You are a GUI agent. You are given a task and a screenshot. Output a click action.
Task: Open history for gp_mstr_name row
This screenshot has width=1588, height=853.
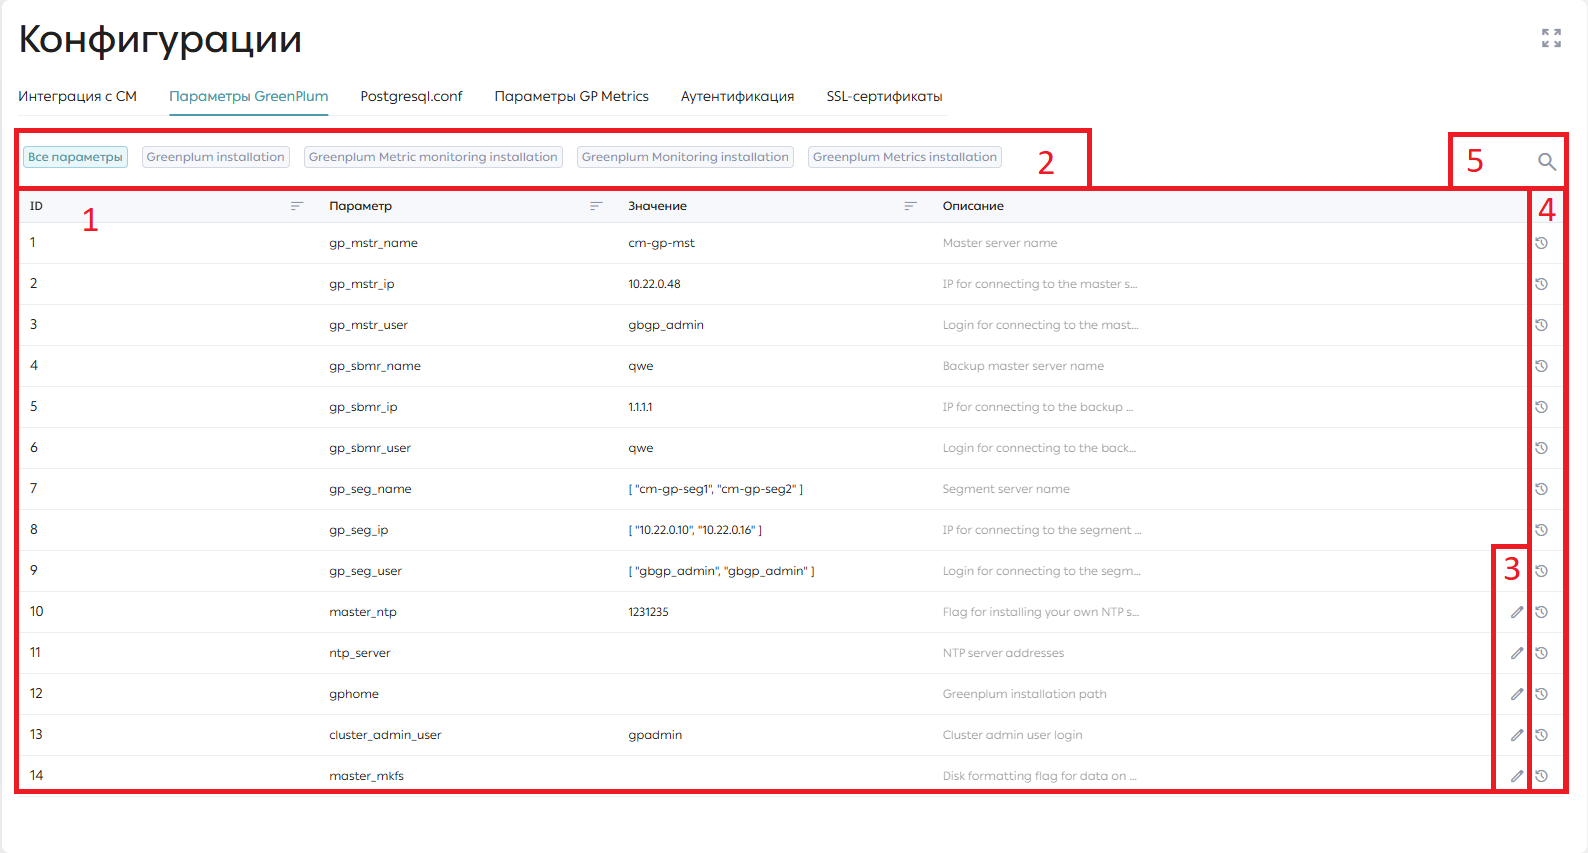point(1542,243)
